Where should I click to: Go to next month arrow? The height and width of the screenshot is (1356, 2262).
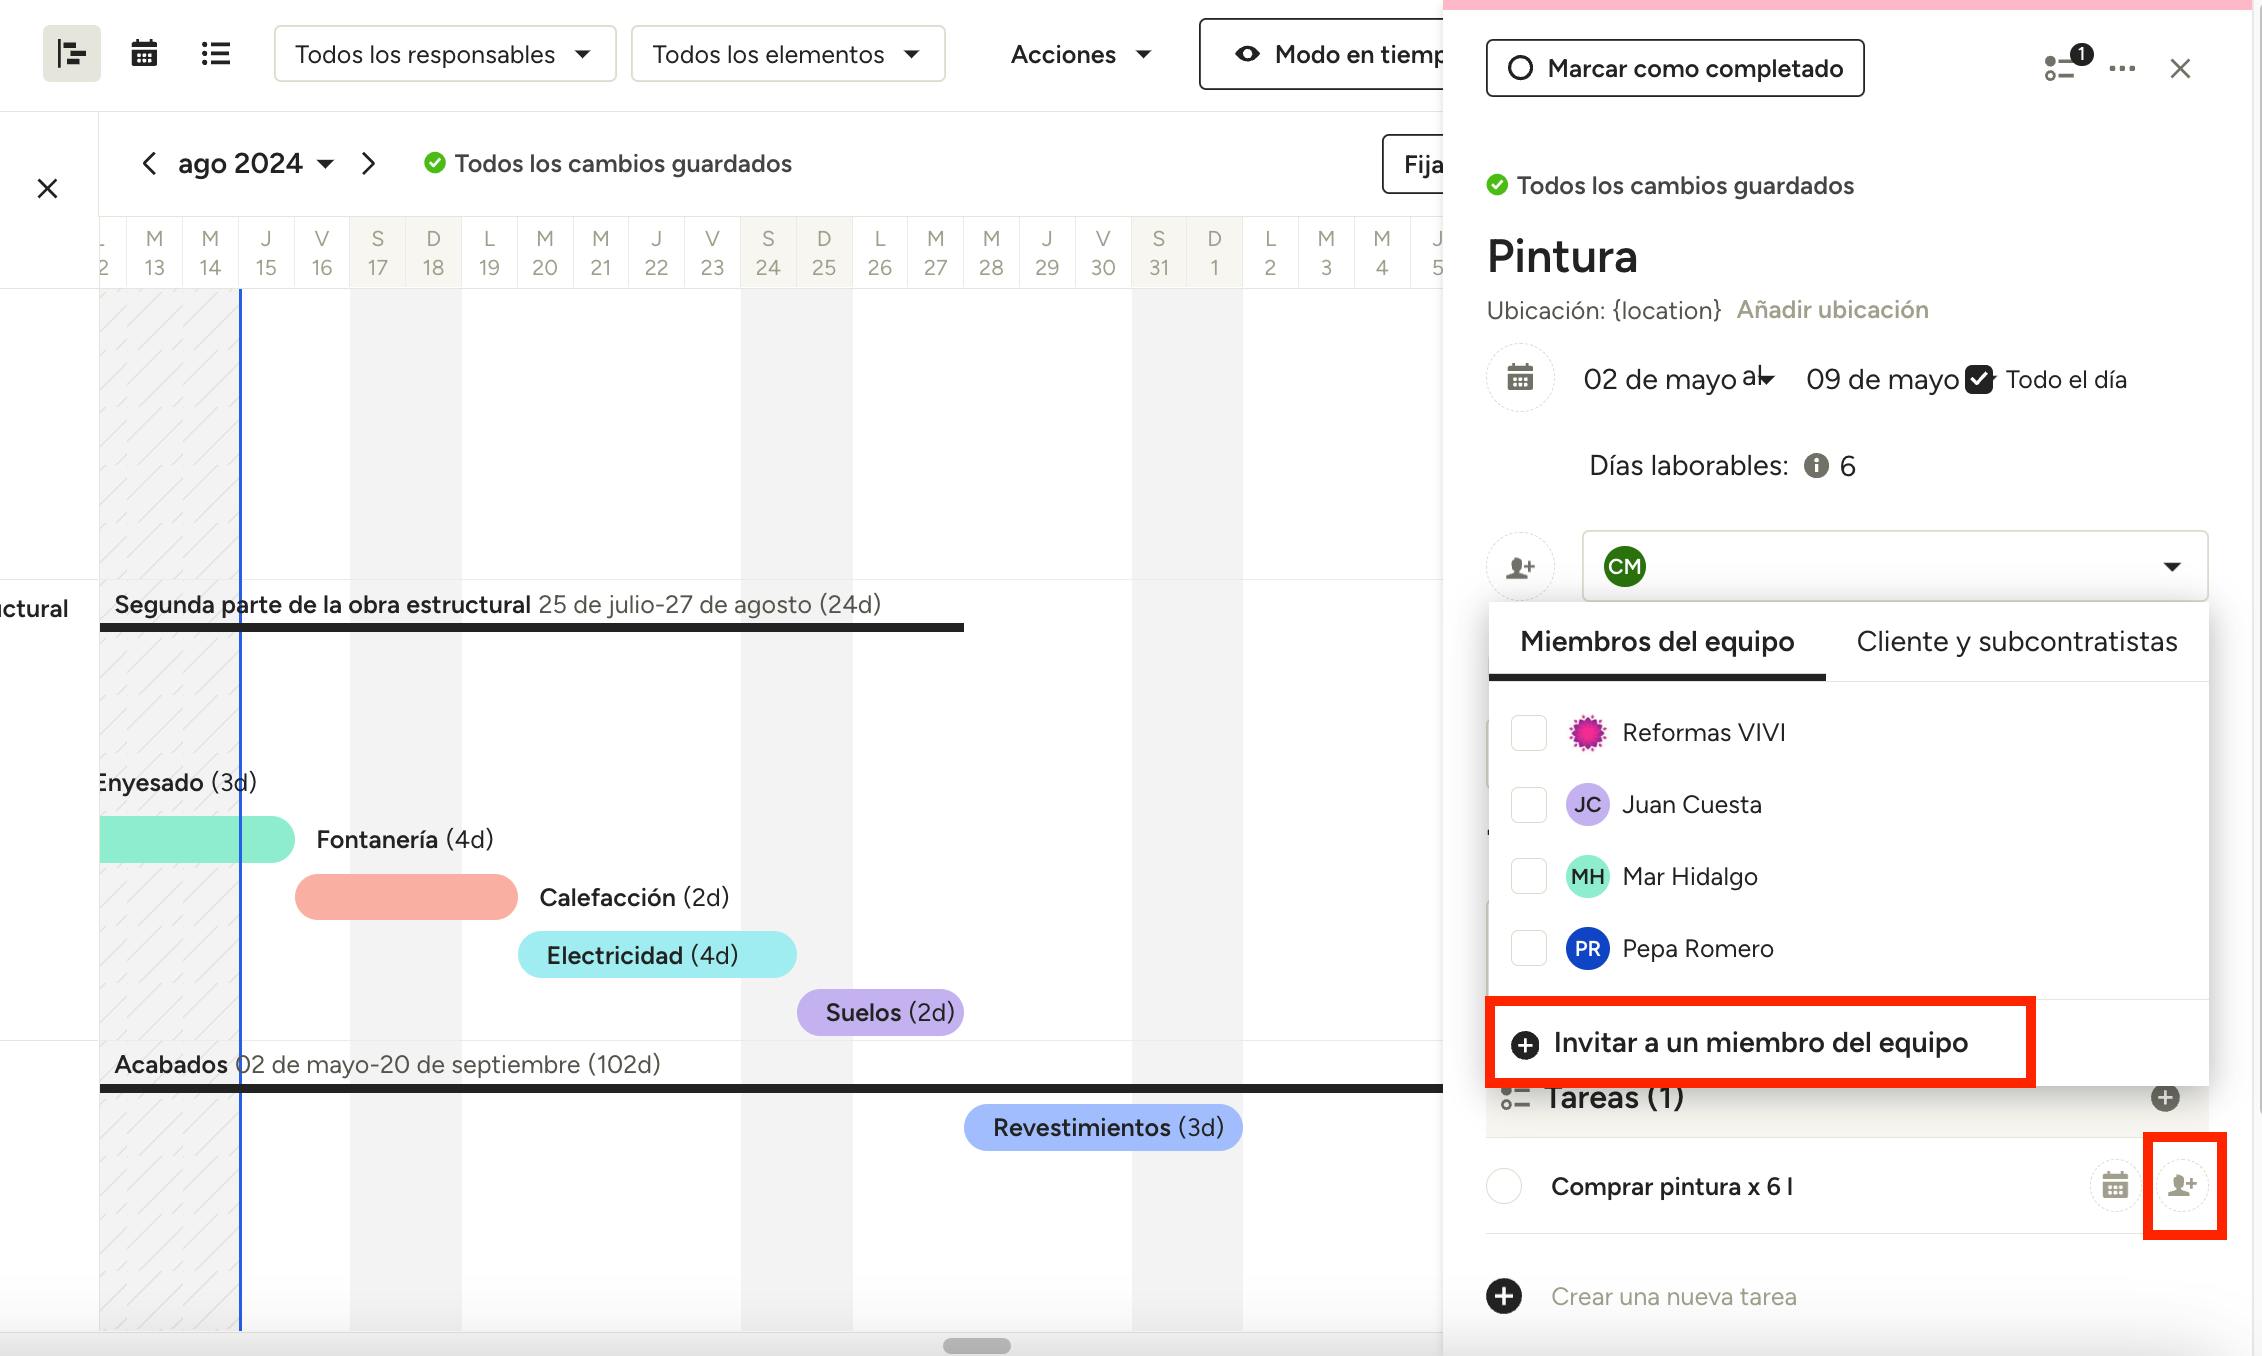click(x=368, y=163)
